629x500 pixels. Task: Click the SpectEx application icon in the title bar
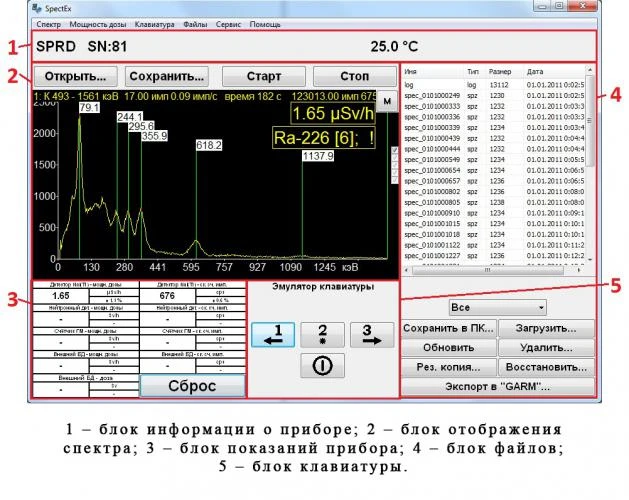pyautogui.click(x=37, y=8)
